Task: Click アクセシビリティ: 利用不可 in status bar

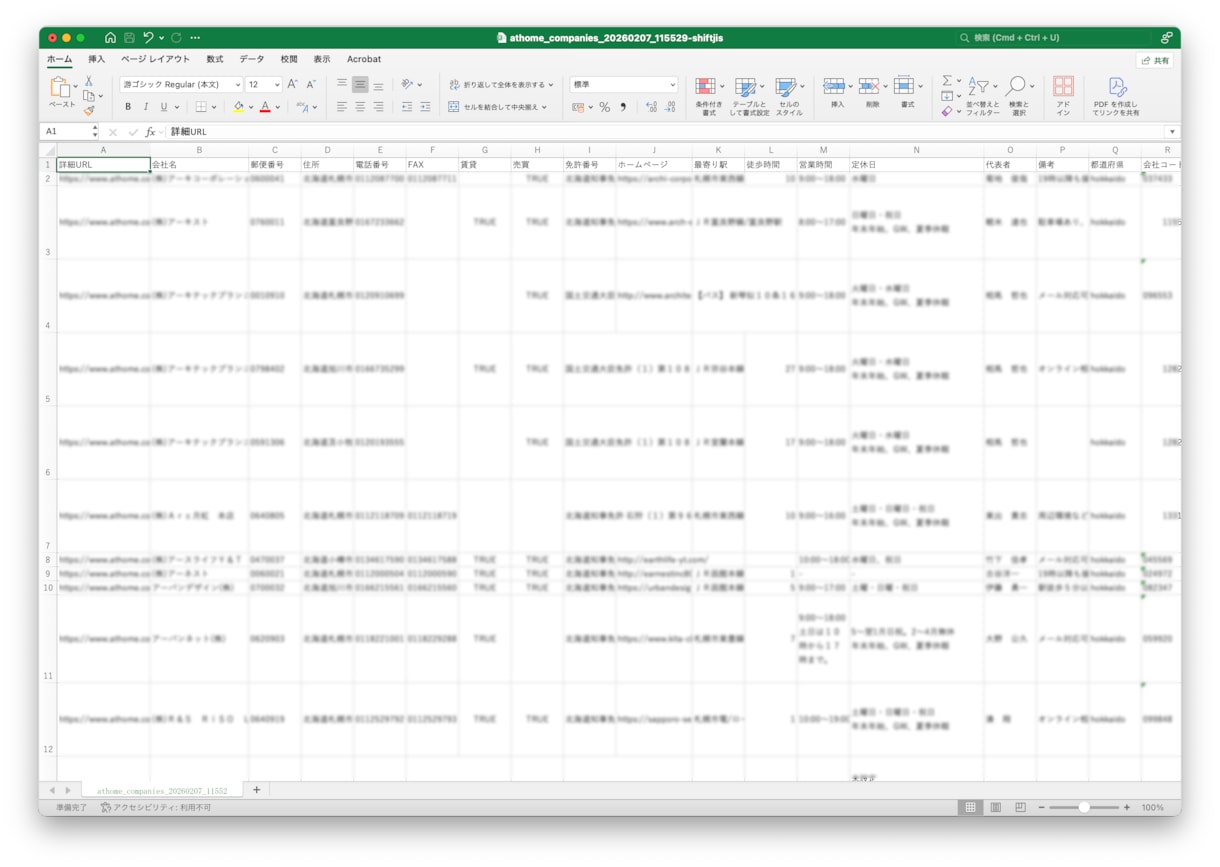Action: 155,807
